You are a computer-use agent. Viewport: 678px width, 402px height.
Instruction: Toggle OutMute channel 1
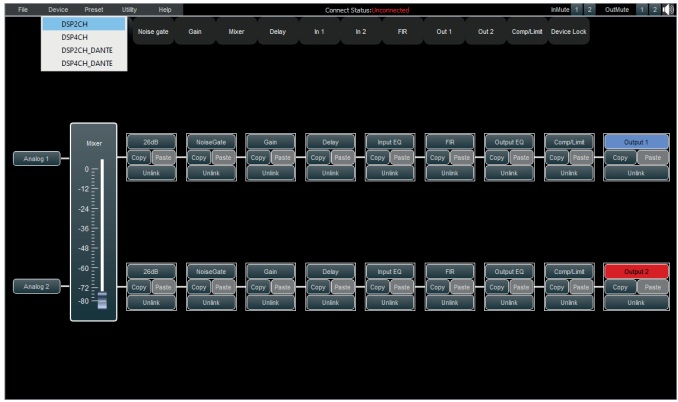pos(643,9)
